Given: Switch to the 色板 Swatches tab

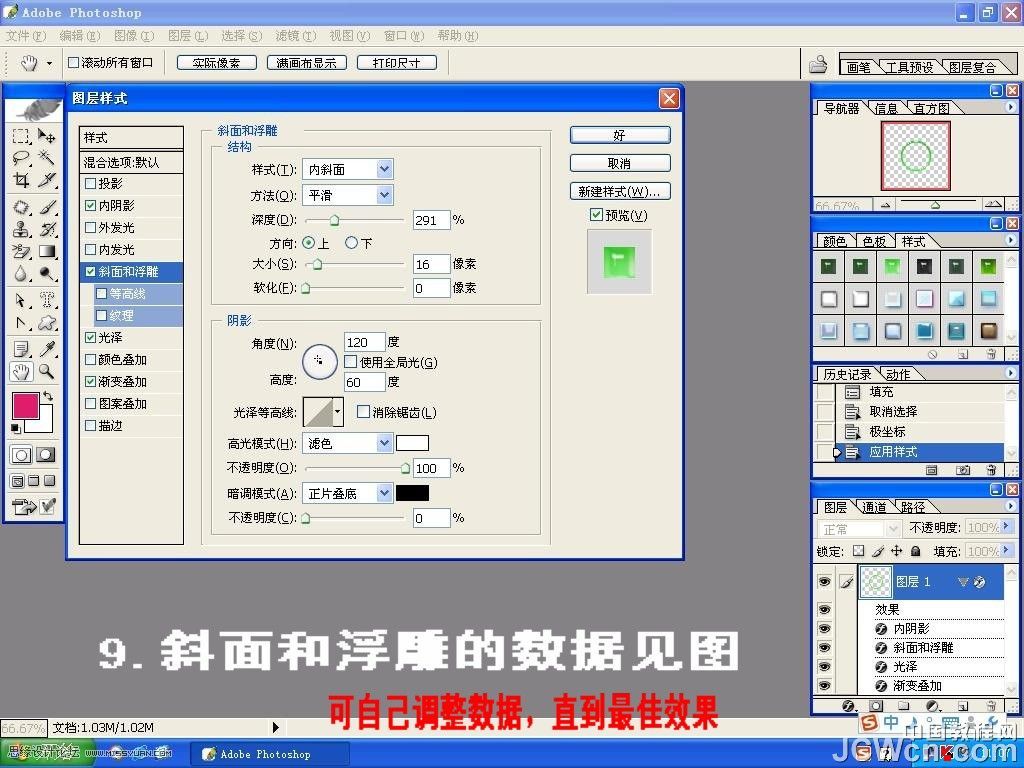Looking at the screenshot, I should pos(874,241).
